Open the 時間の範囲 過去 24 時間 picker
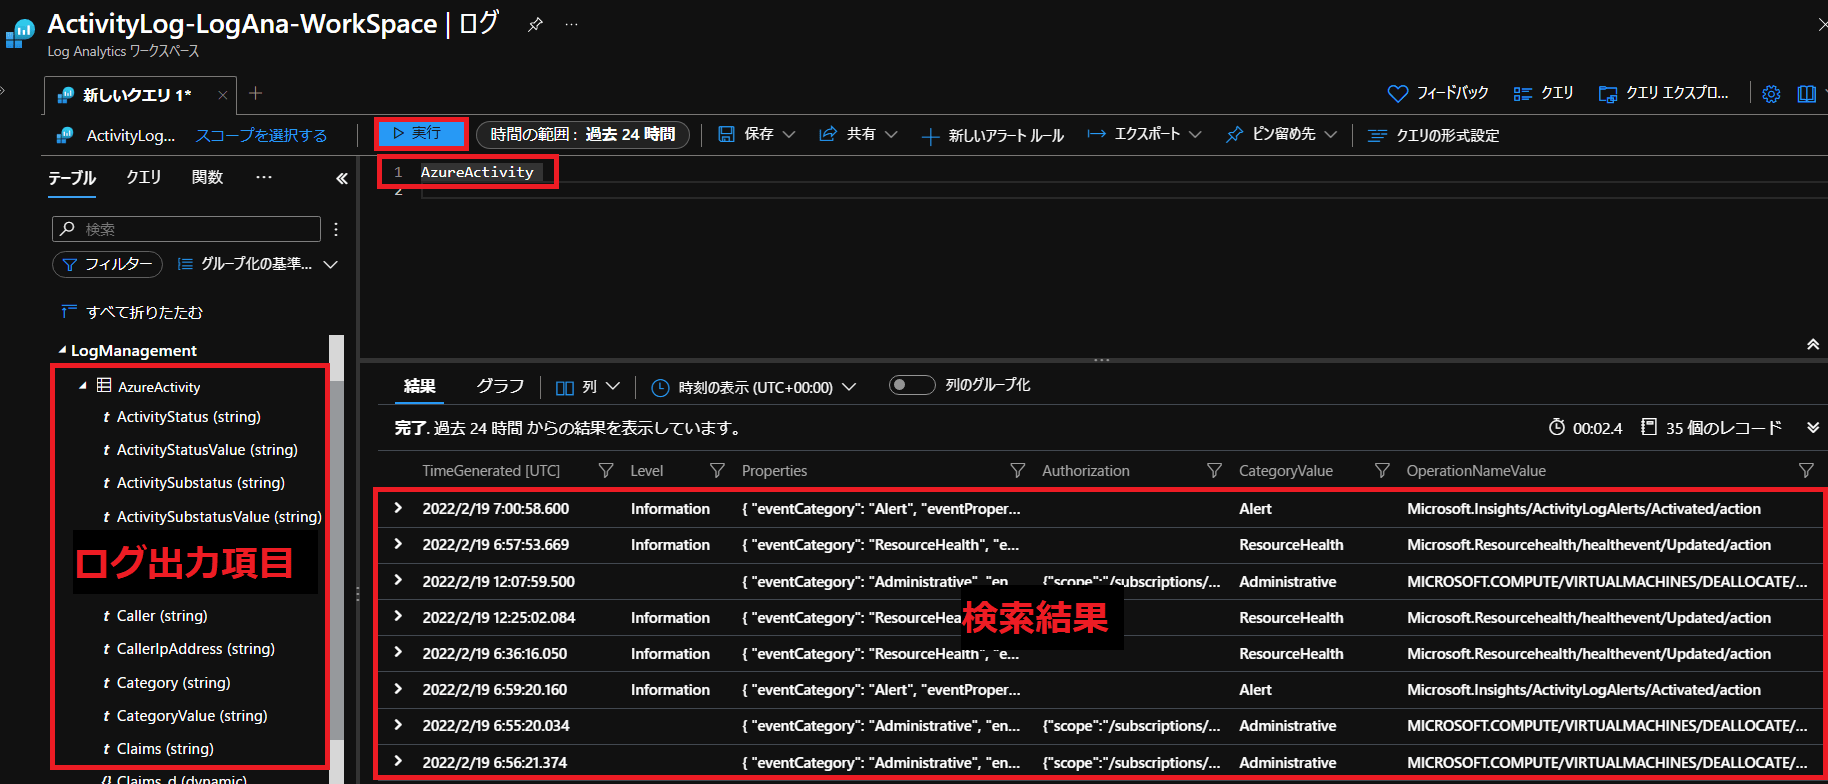Image resolution: width=1828 pixels, height=784 pixels. pyautogui.click(x=583, y=134)
